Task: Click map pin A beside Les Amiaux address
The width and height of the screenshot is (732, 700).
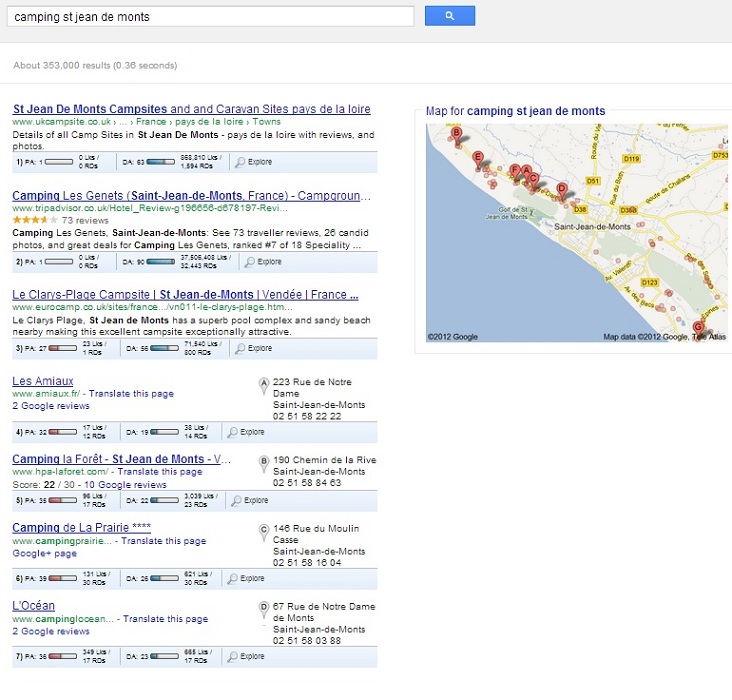Action: [x=264, y=386]
